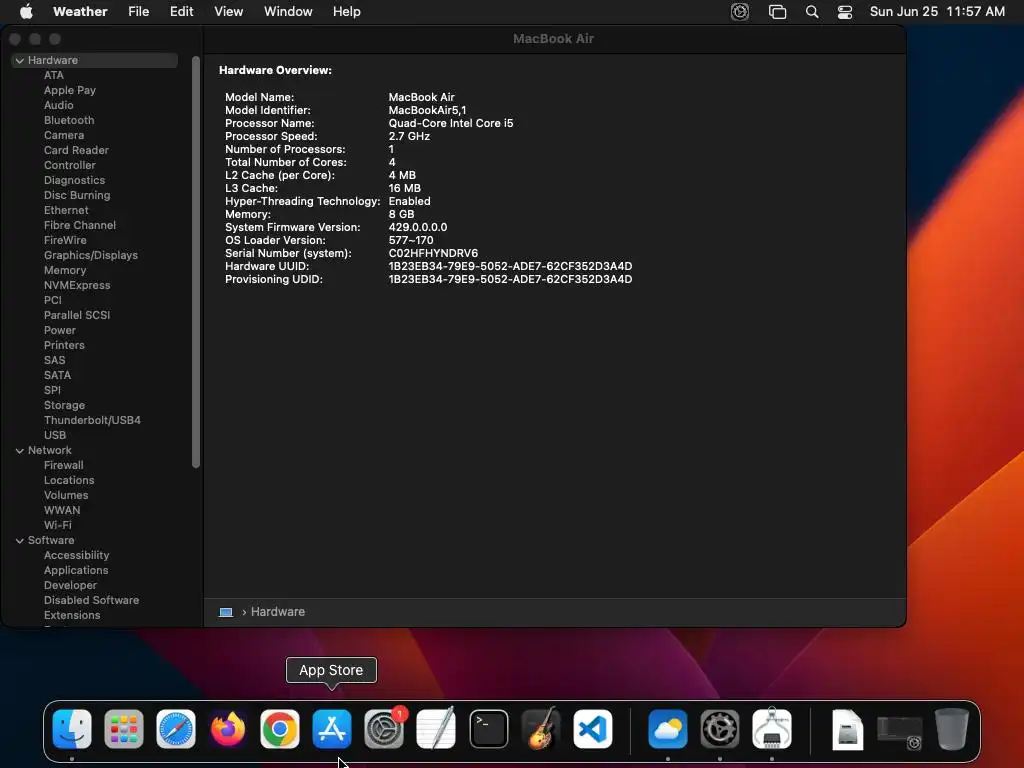Open the Help menu

[x=347, y=11]
